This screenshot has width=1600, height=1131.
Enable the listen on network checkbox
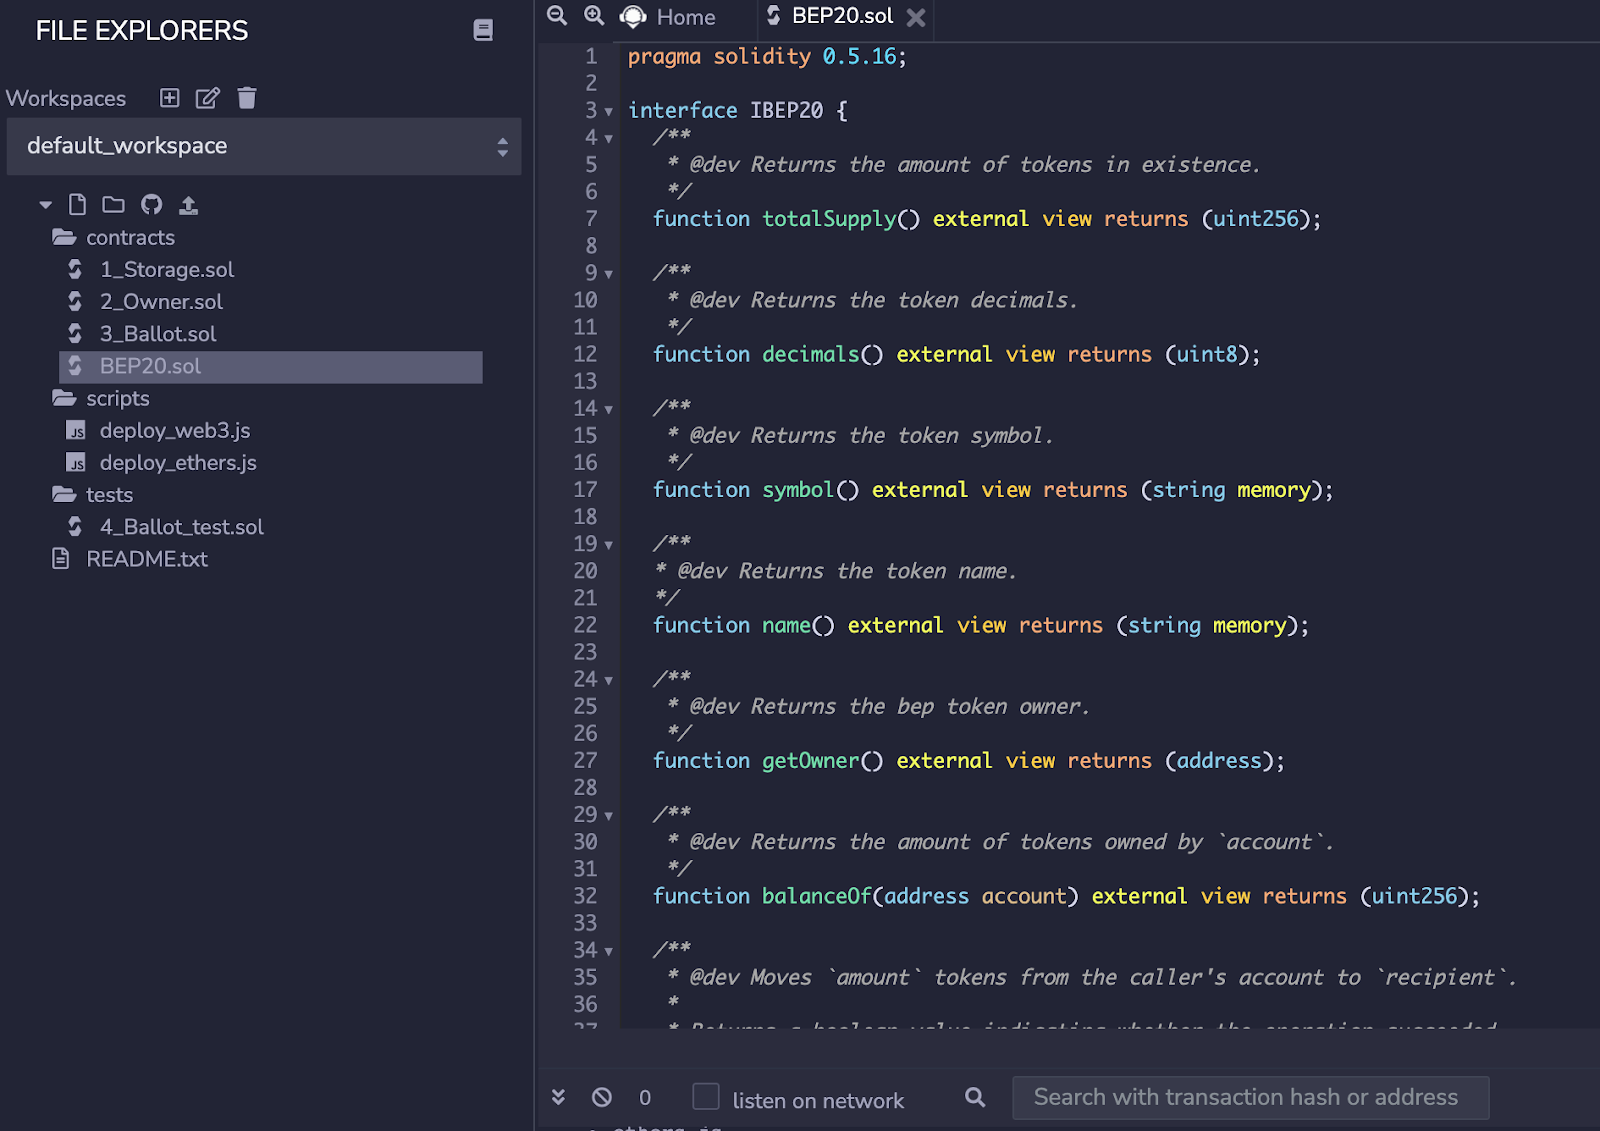click(x=706, y=1097)
